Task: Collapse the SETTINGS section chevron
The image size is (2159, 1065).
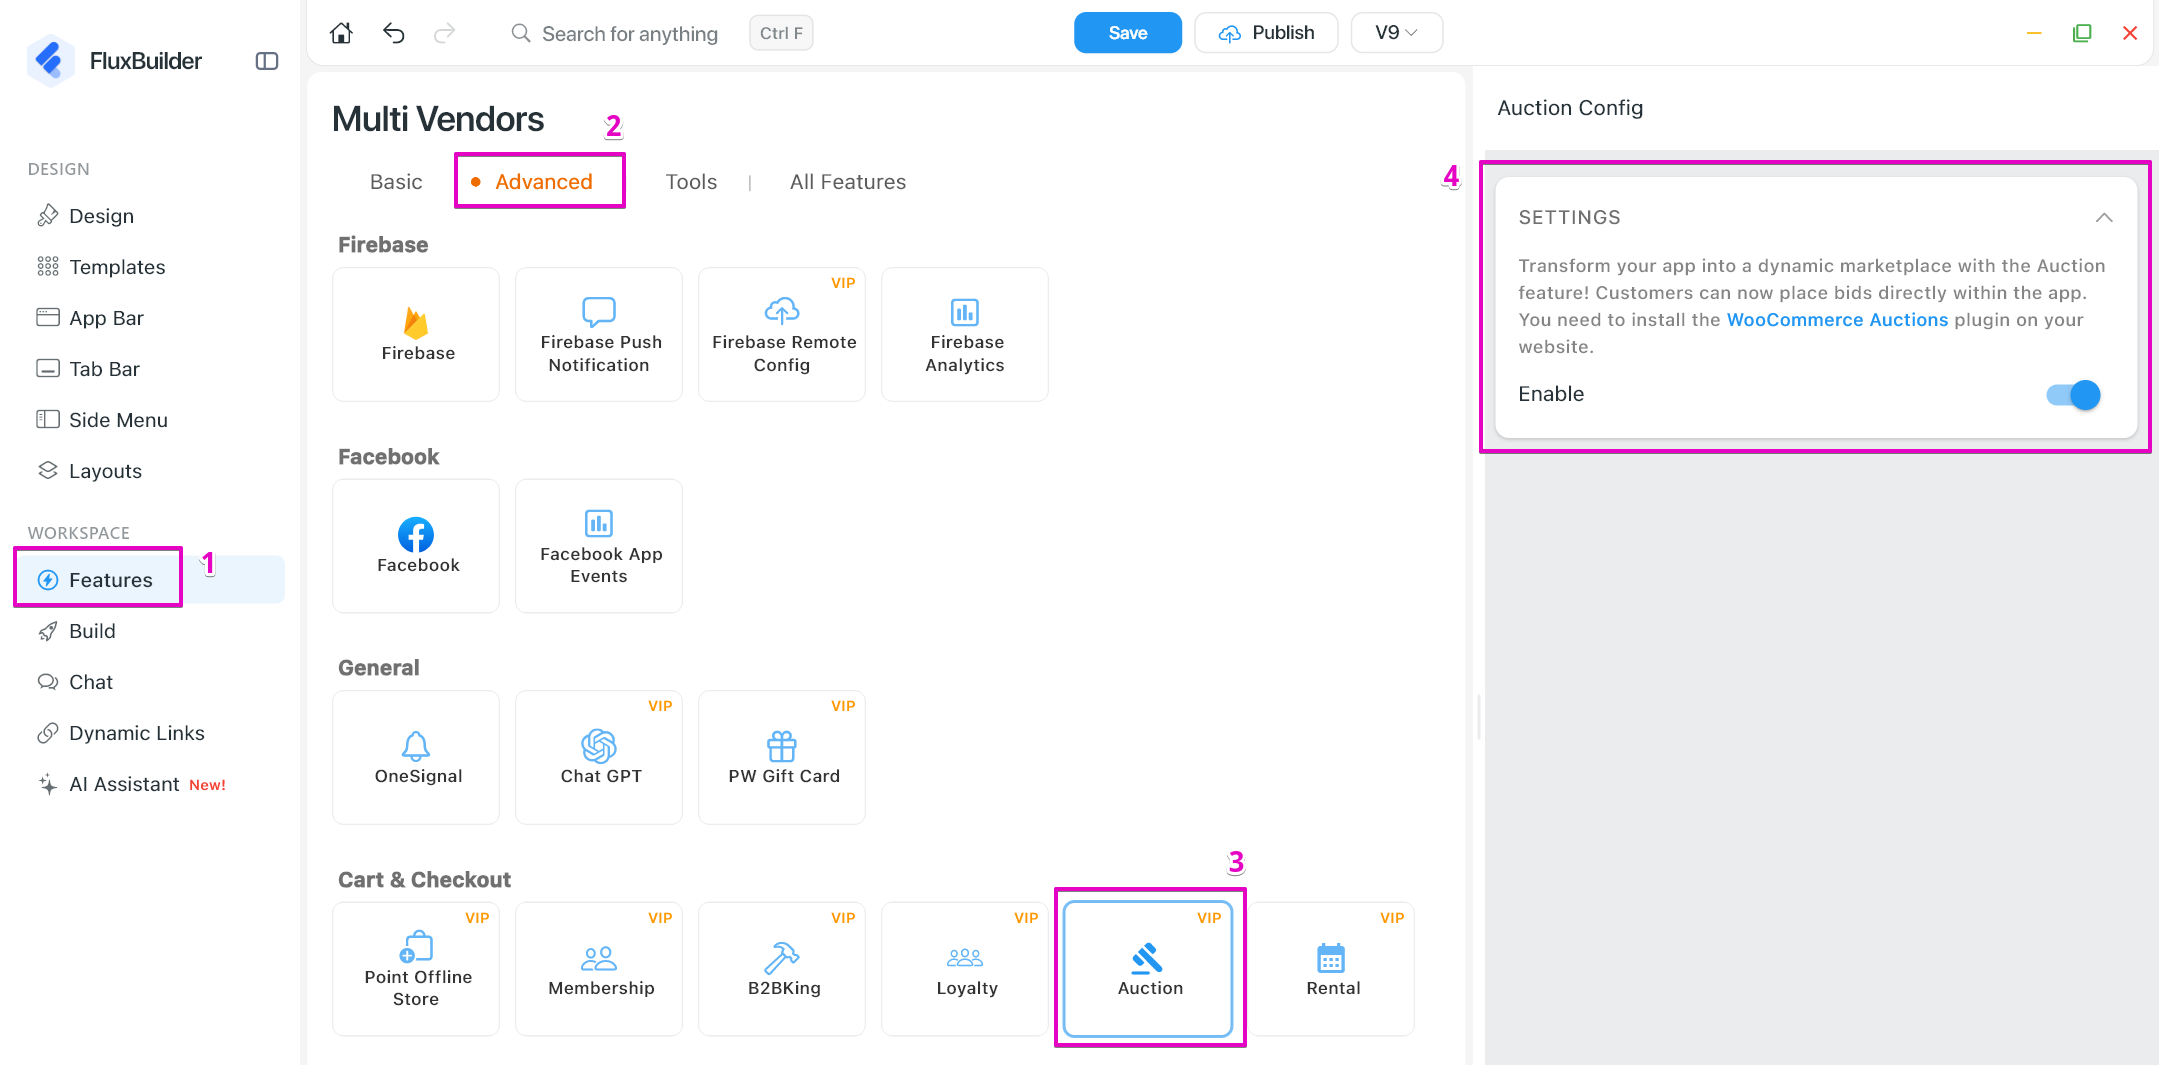Action: coord(2104,218)
